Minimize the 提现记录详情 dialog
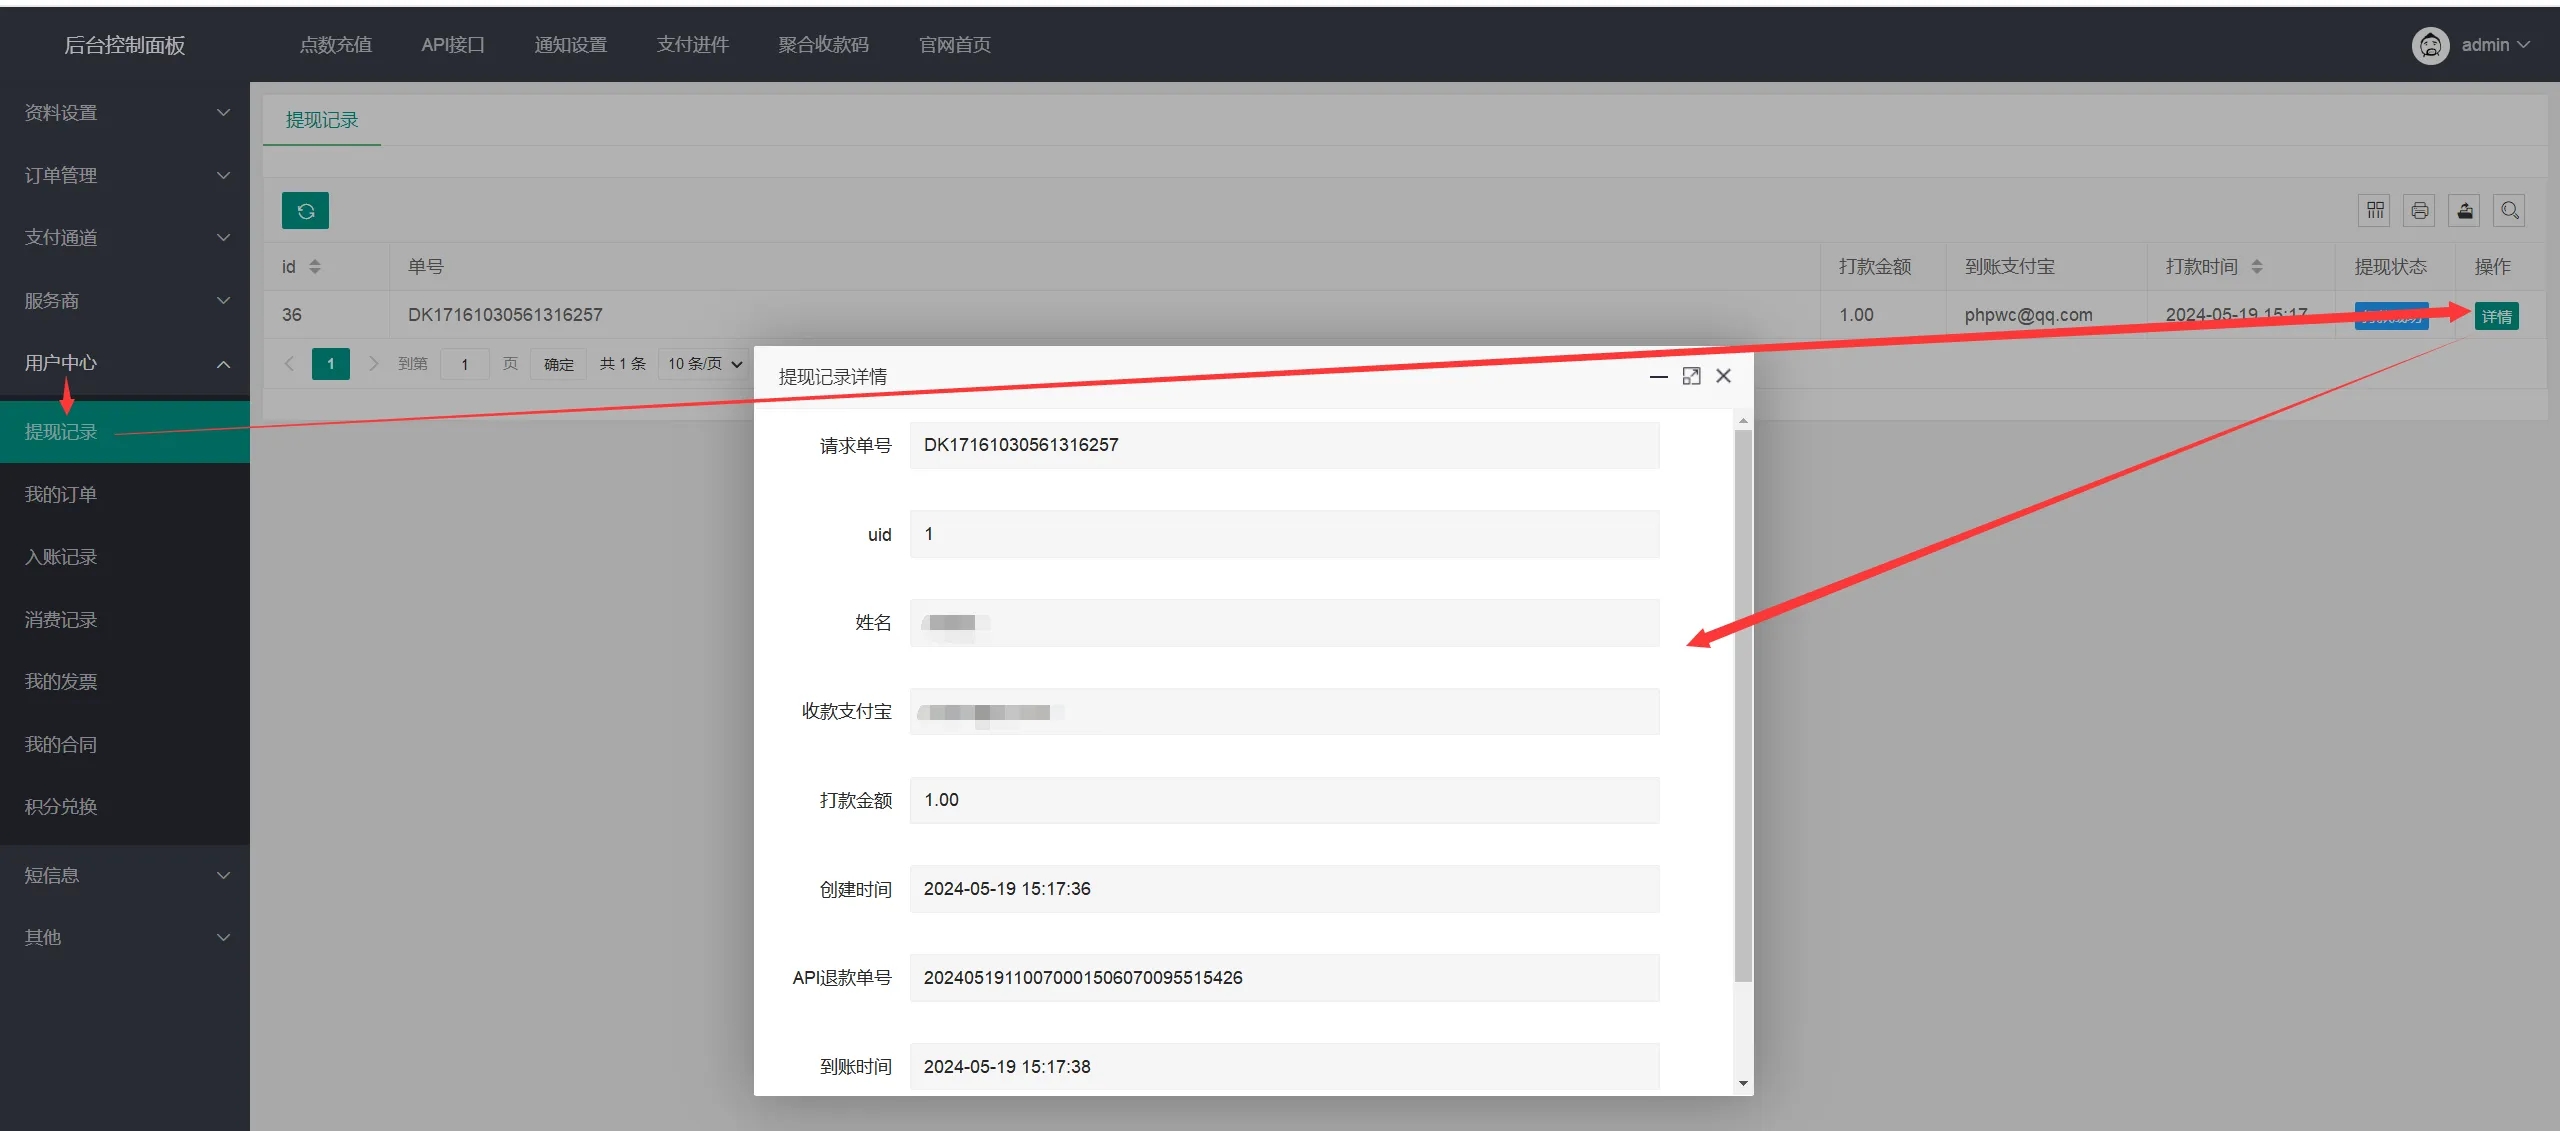The width and height of the screenshot is (2560, 1131). tap(1658, 376)
